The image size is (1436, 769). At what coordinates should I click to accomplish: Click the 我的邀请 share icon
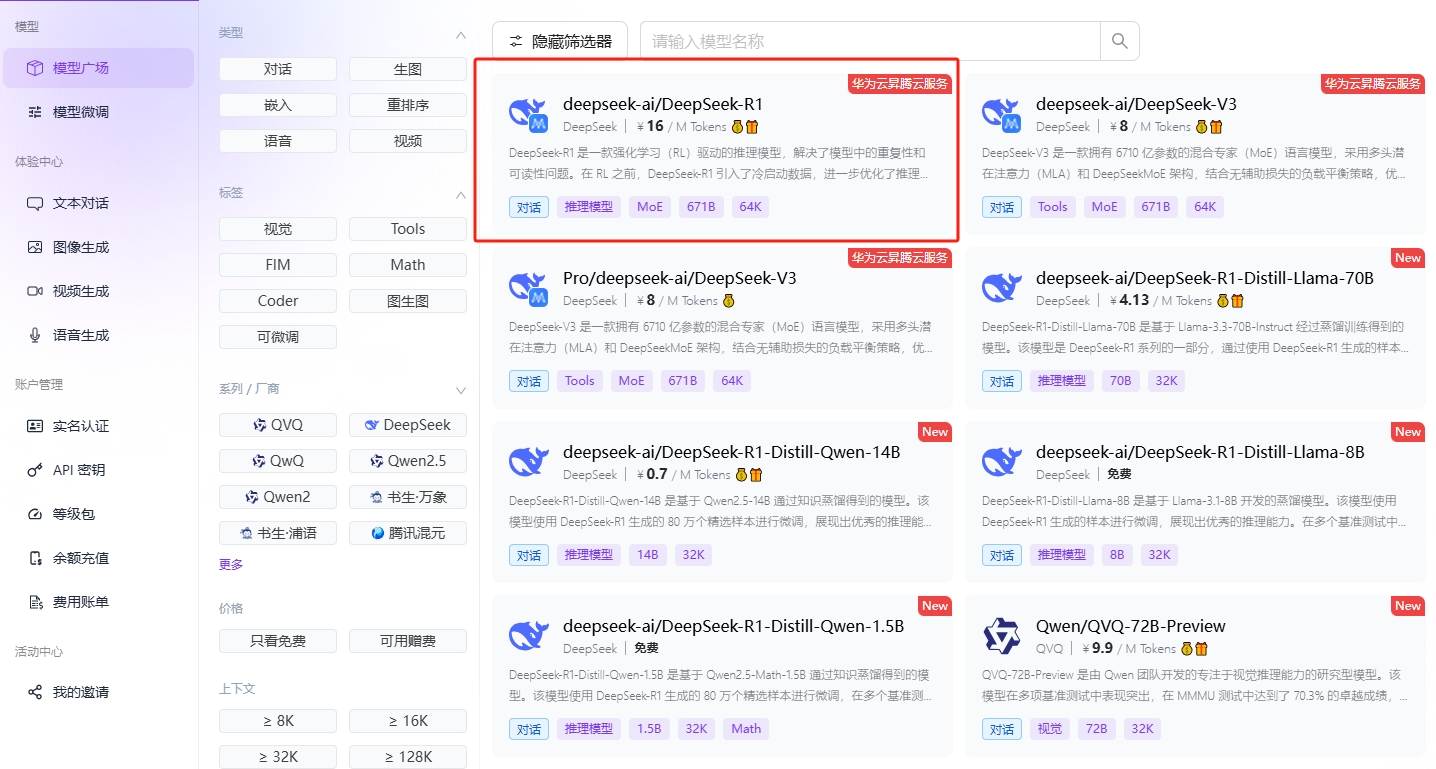click(35, 692)
